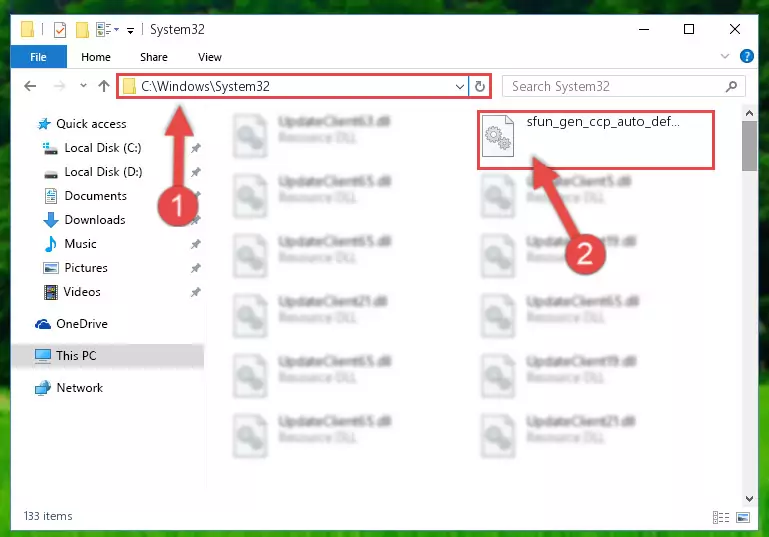
Task: Click the Search System32 field
Action: [624, 86]
